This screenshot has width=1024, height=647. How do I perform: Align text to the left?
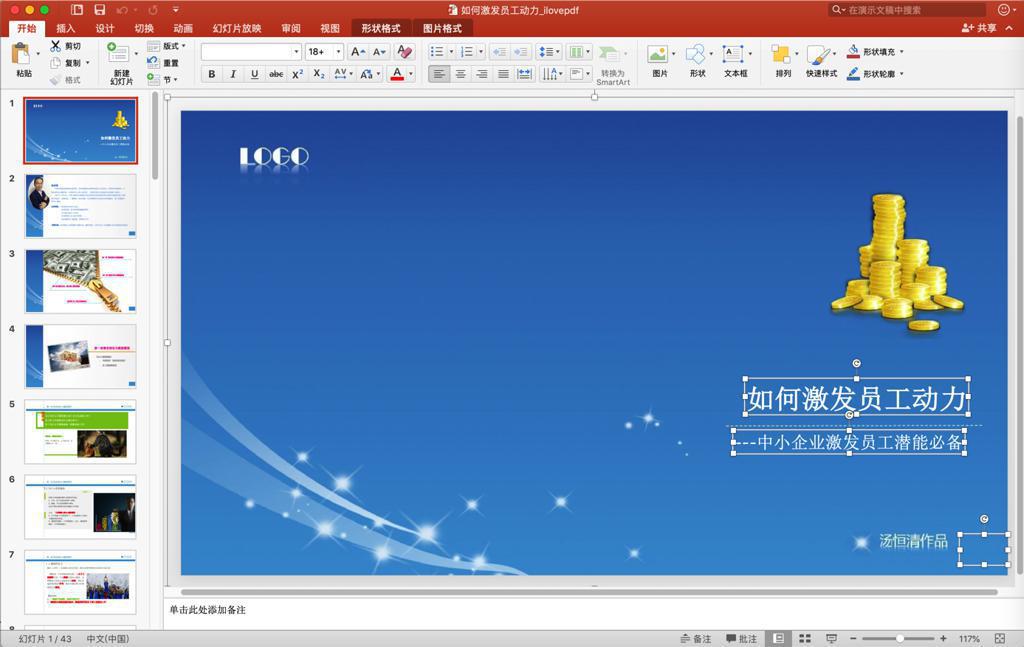(x=440, y=74)
